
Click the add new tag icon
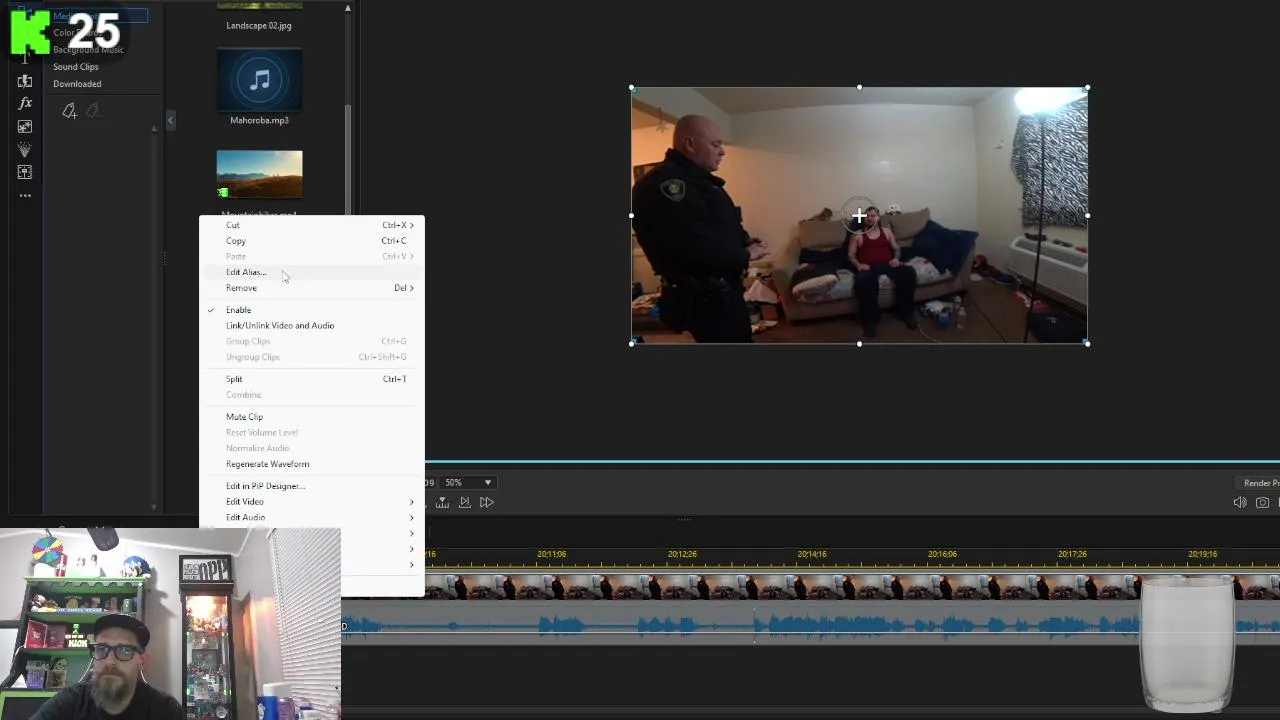click(69, 111)
